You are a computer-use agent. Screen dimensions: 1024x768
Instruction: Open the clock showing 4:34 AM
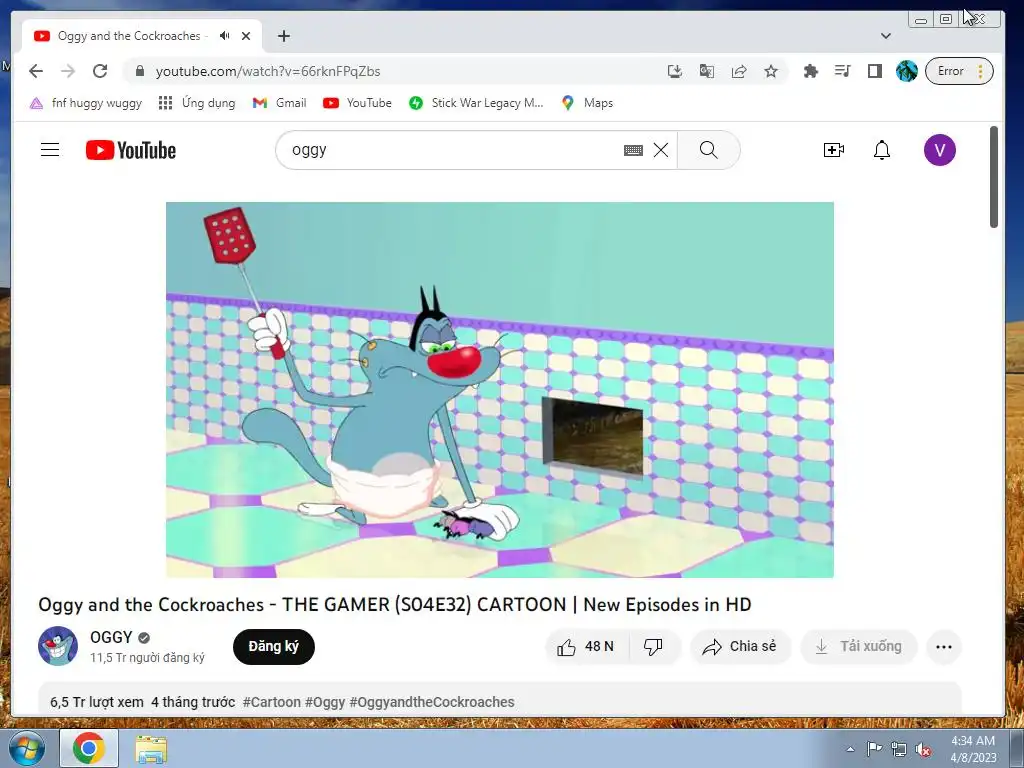tap(973, 749)
